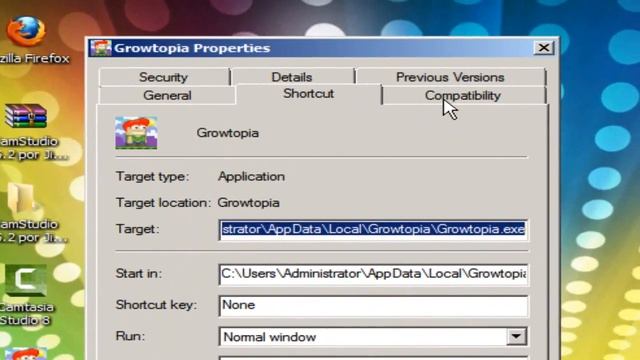Click the Shortcut key label
Viewport: 640px width, 360px height.
click(156, 305)
